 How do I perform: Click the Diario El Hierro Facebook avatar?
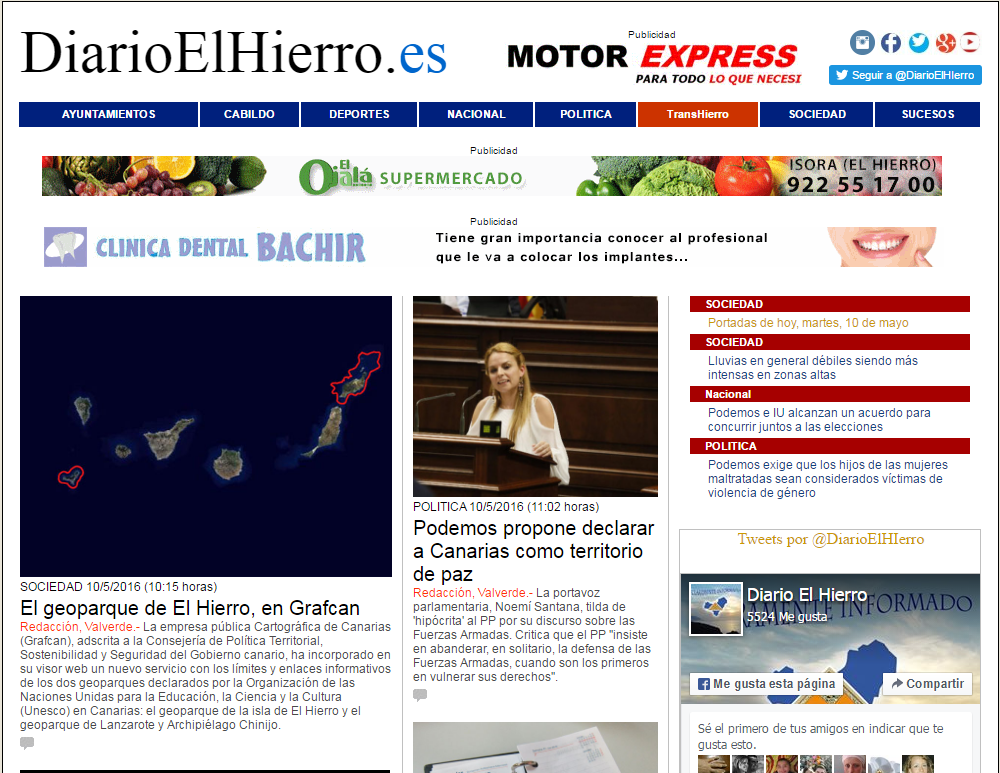click(715, 609)
